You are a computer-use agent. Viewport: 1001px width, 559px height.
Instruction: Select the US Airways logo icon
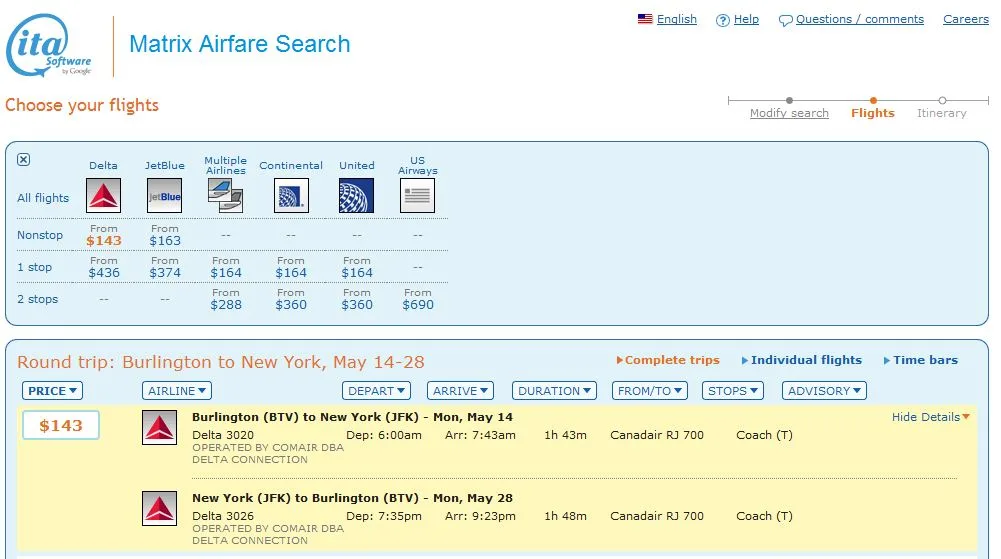click(x=418, y=195)
